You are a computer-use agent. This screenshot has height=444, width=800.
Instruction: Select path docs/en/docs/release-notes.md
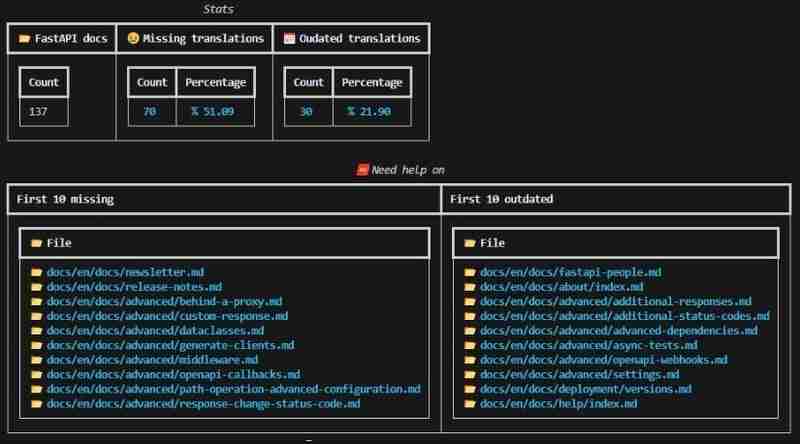134,287
